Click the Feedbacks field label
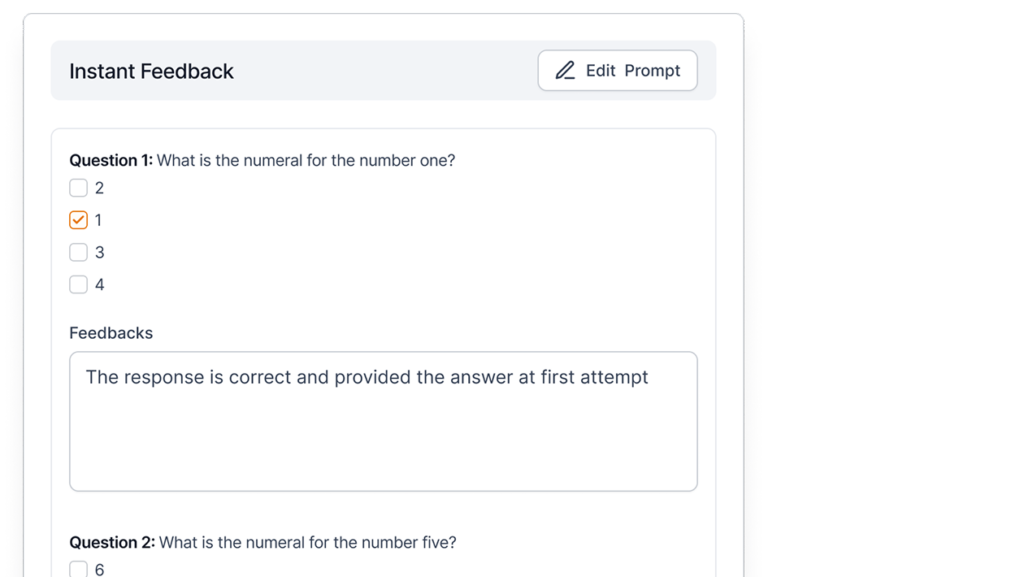The image size is (1024, 577). pos(111,333)
